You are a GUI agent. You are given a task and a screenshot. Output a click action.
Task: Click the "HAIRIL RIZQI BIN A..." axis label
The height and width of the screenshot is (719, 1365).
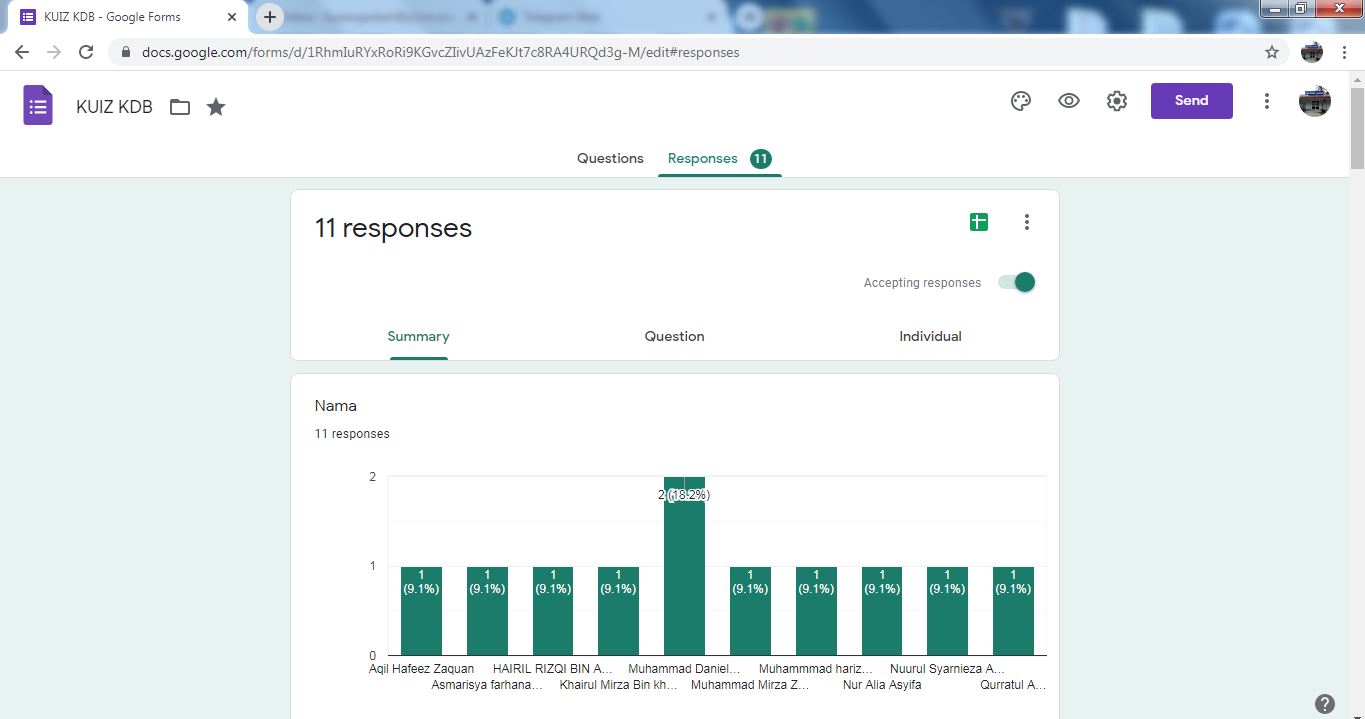tap(553, 668)
